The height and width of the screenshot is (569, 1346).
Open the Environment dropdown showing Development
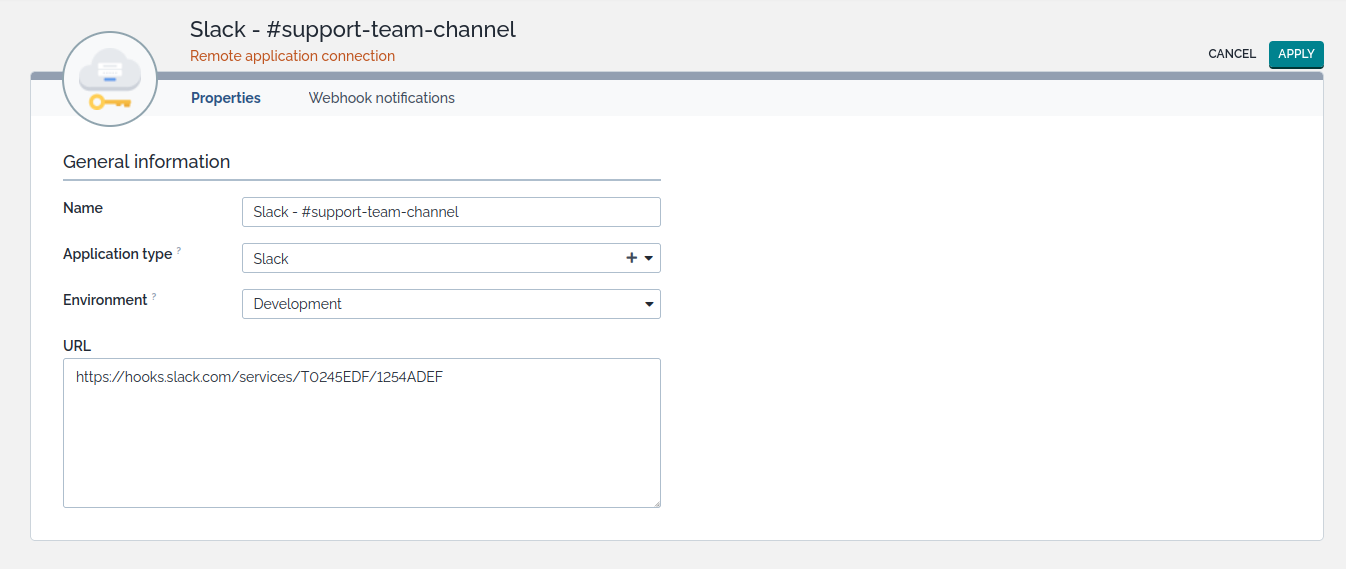coord(451,304)
